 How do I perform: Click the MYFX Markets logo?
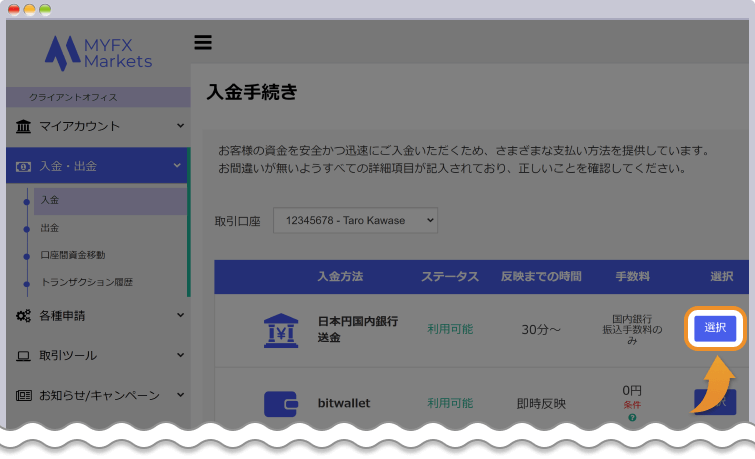click(99, 53)
